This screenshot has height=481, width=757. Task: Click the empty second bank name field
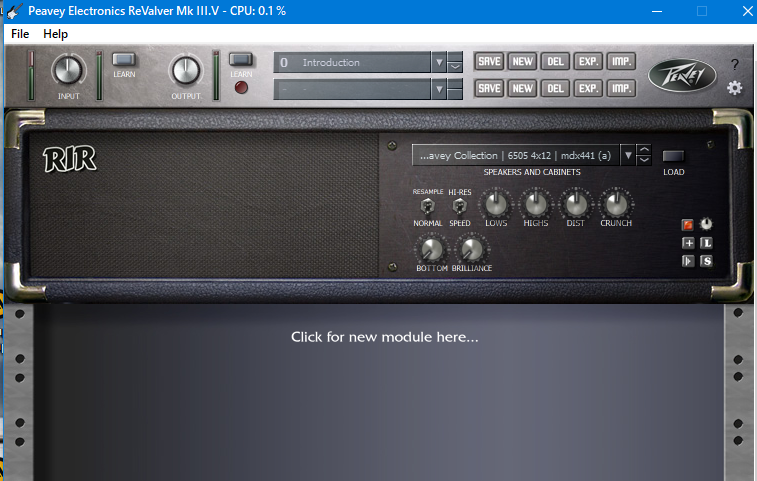coord(352,89)
